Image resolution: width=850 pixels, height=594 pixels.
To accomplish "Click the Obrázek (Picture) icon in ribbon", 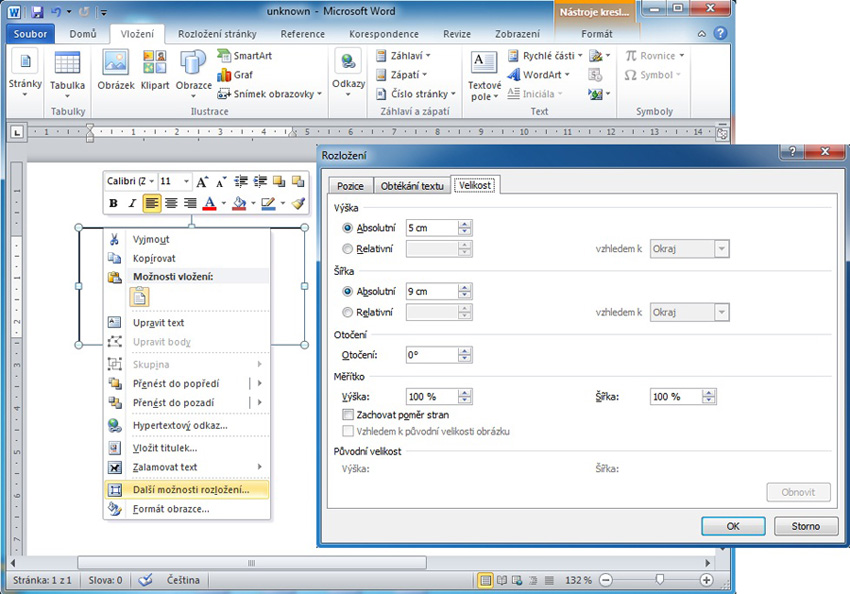I will tap(116, 70).
